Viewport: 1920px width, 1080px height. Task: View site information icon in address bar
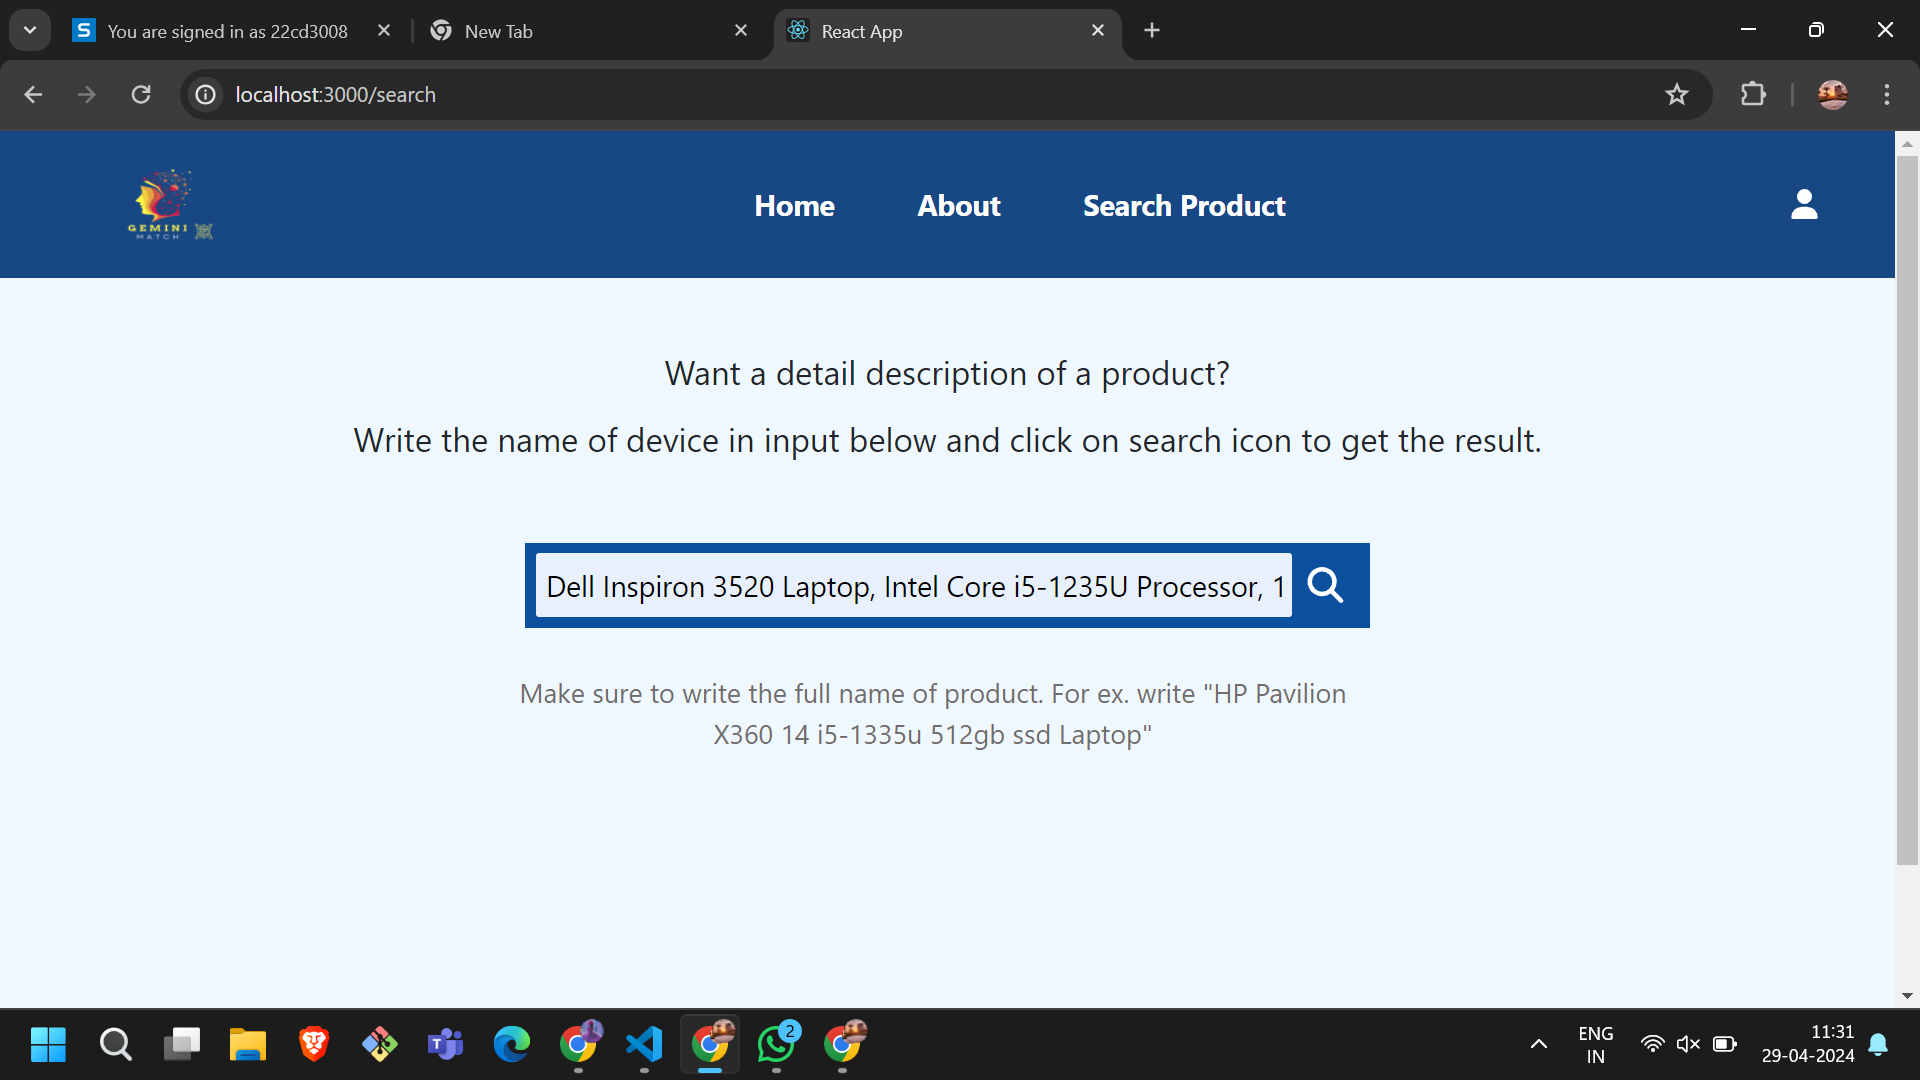click(206, 95)
